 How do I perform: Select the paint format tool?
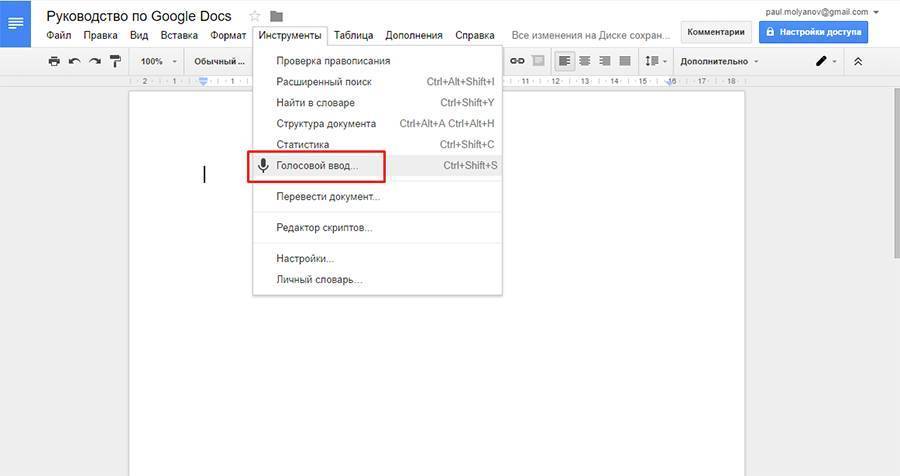[115, 61]
